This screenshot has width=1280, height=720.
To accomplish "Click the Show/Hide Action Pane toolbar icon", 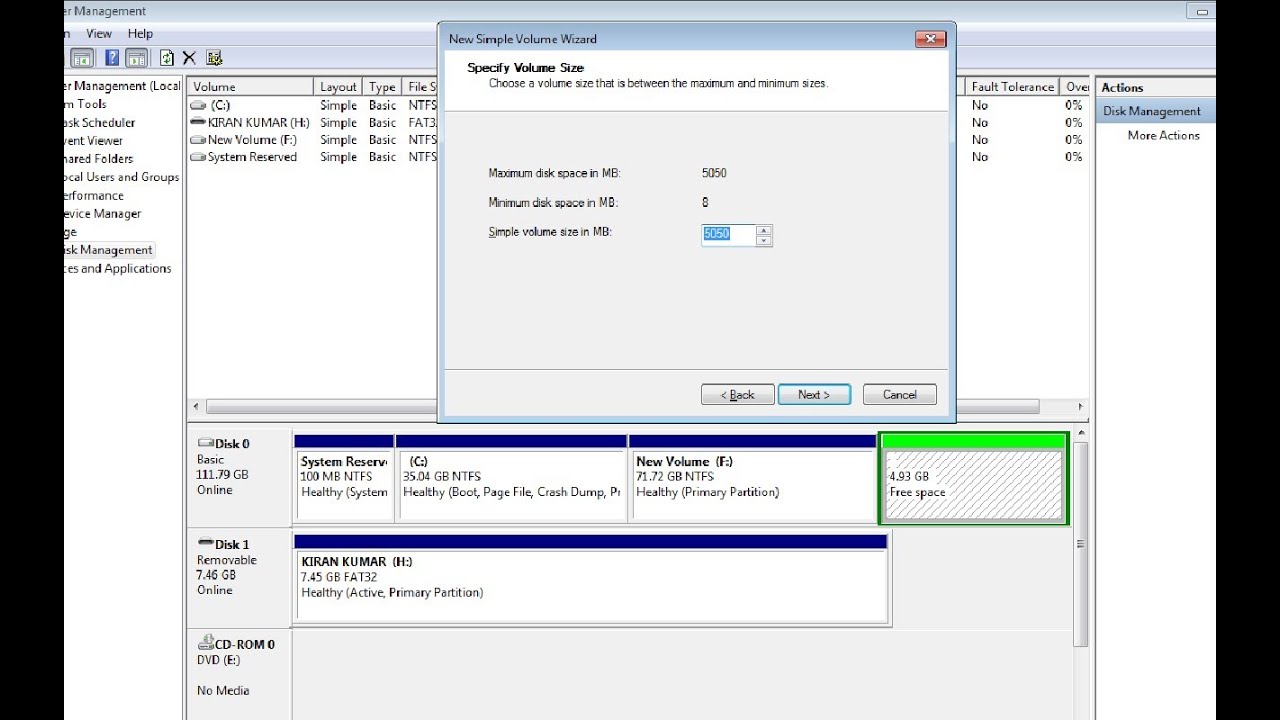I will 136,58.
